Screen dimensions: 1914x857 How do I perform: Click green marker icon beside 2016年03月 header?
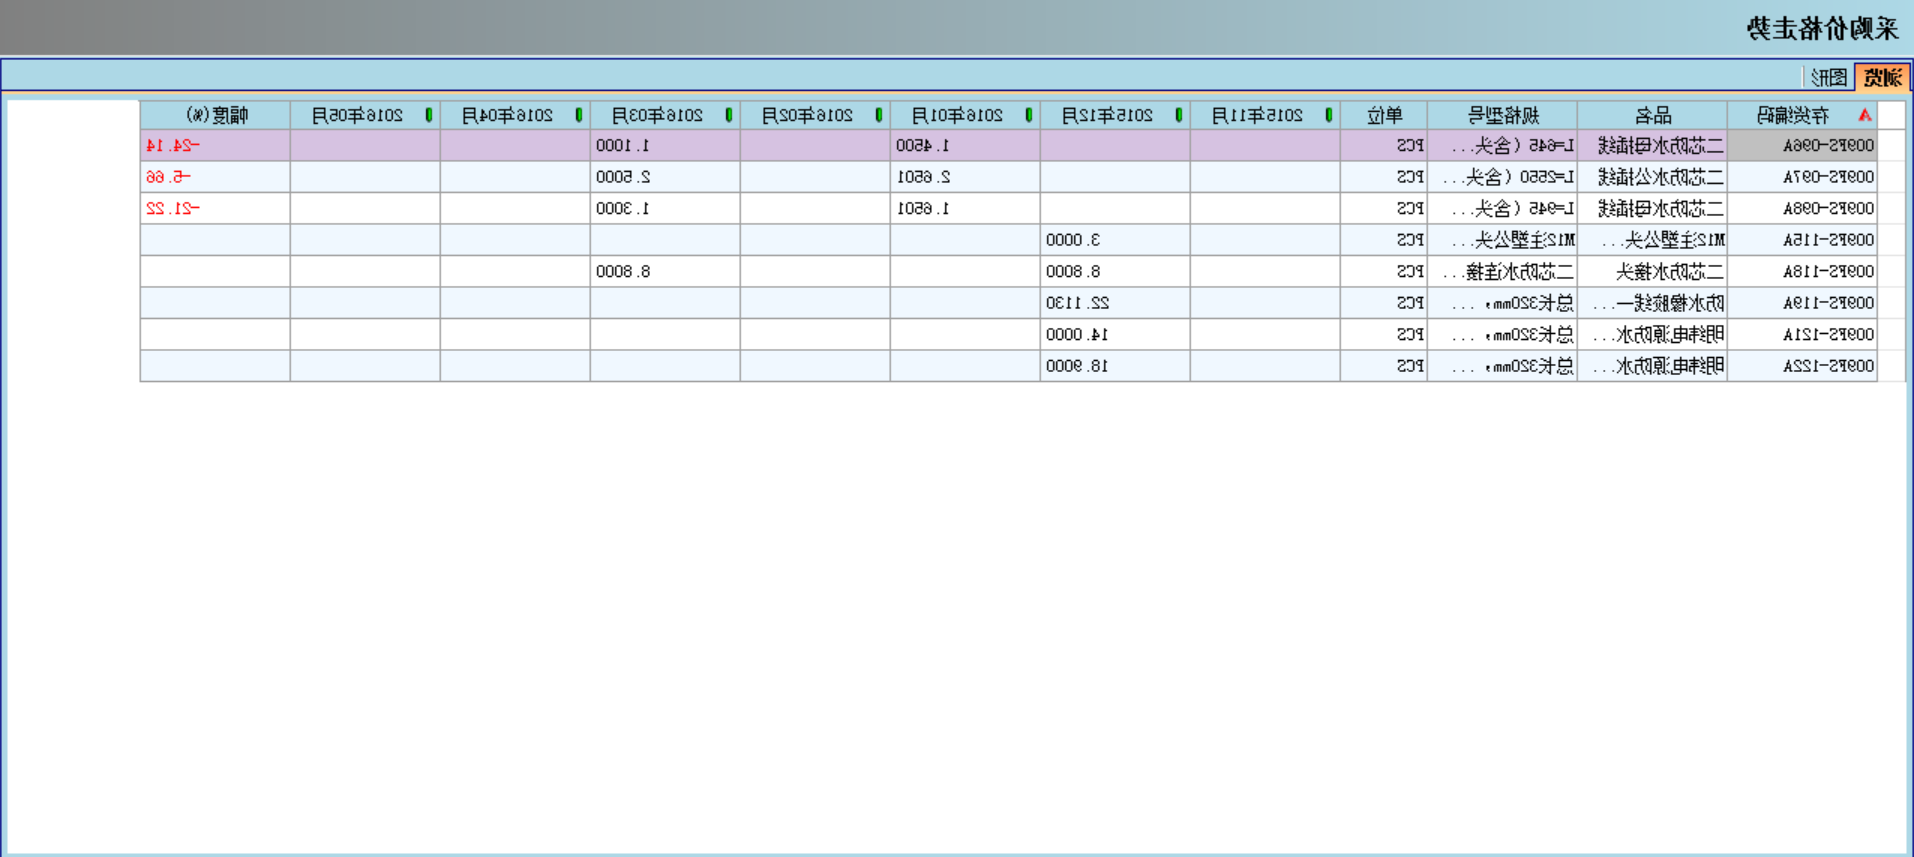(x=728, y=115)
